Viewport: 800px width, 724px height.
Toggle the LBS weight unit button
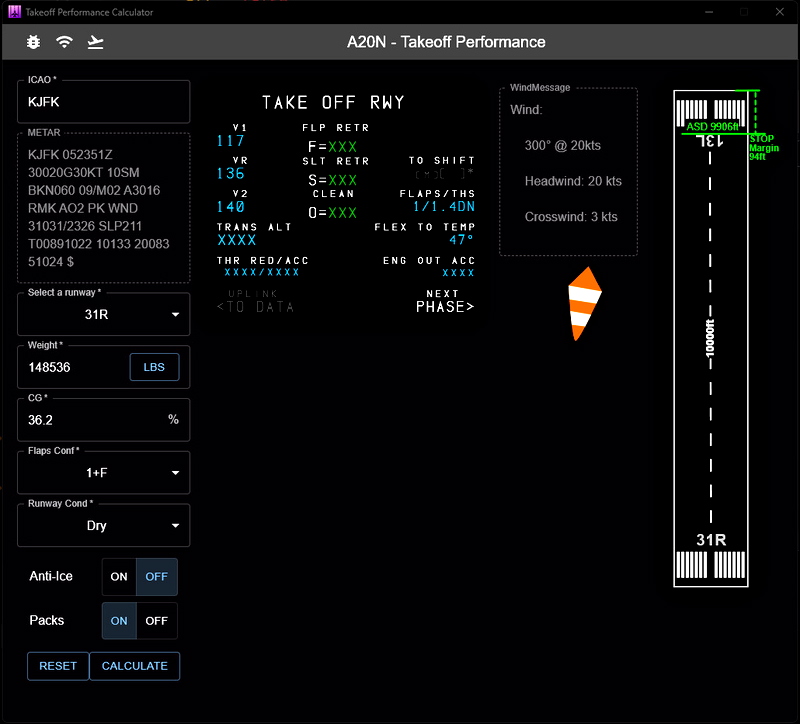click(x=154, y=366)
